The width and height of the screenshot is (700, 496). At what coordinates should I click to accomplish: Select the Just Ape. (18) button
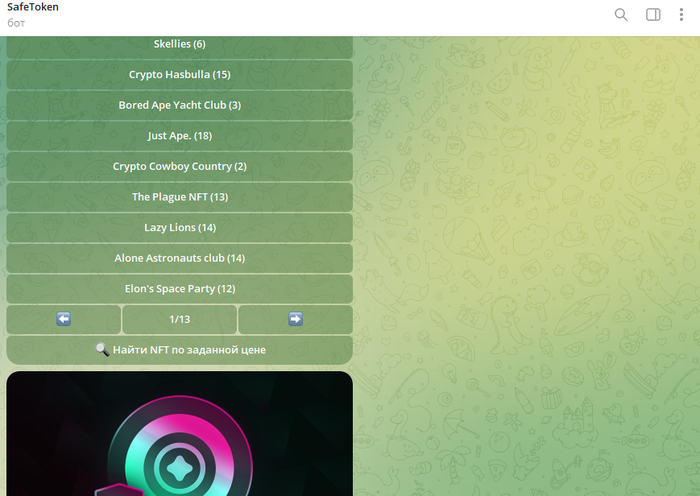179,136
